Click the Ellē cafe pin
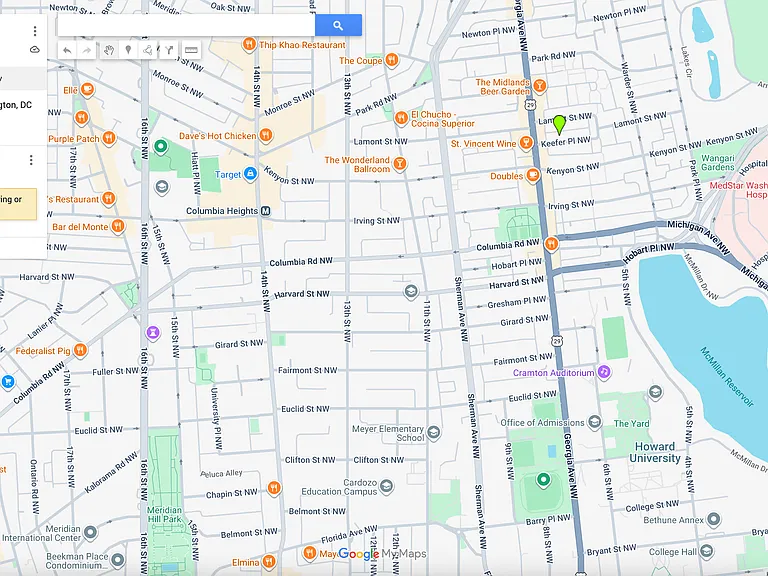The image size is (768, 576). 87,89
